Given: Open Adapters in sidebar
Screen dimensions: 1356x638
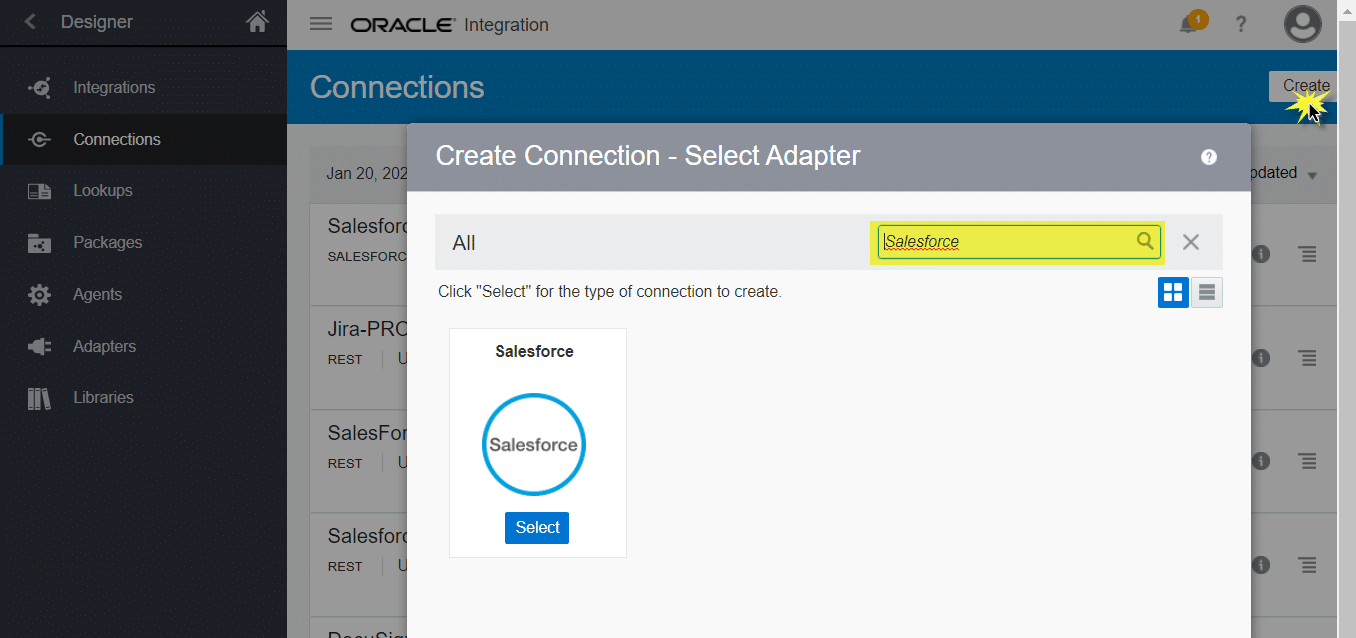Looking at the screenshot, I should coord(104,346).
